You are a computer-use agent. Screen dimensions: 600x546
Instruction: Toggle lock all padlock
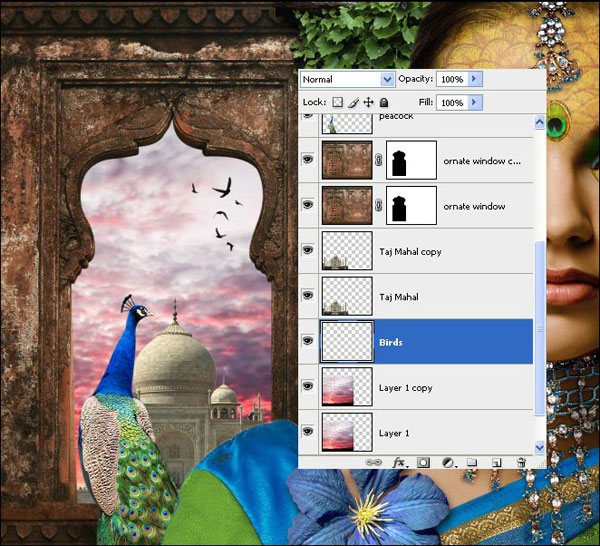[x=384, y=102]
